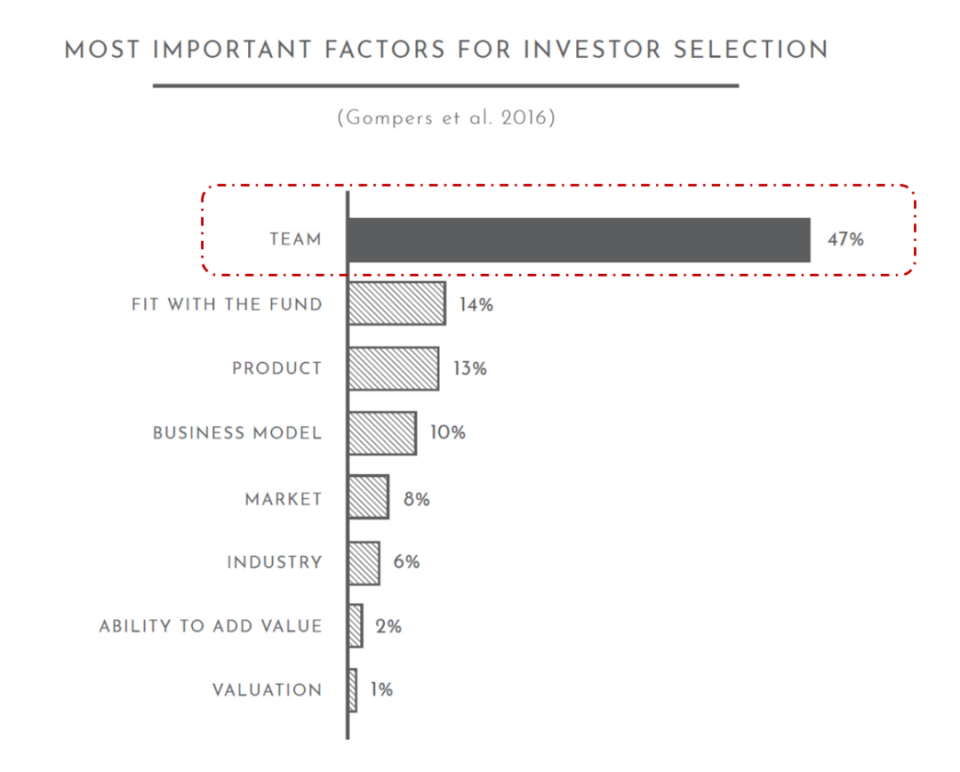Click the dark TEAM bar
The width and height of the screenshot is (960, 772).
click(579, 240)
